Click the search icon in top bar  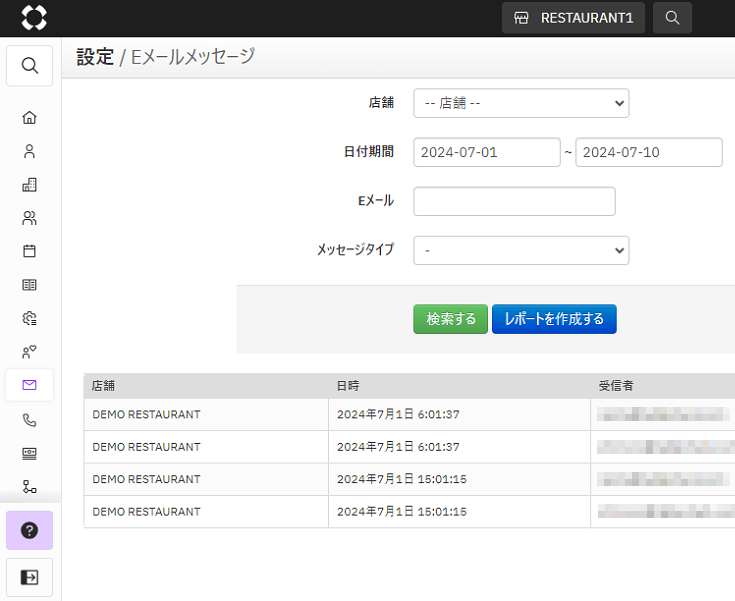point(672,18)
